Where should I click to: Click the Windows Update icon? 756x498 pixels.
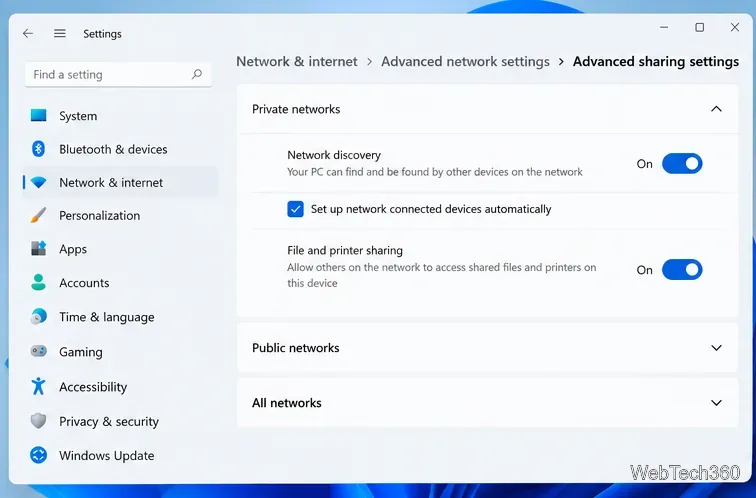click(x=39, y=455)
